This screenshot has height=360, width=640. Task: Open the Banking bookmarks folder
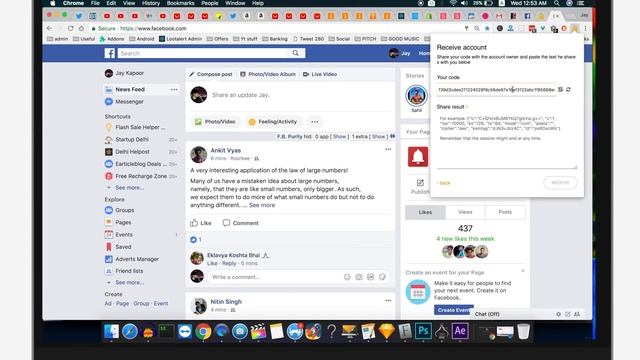coord(275,39)
